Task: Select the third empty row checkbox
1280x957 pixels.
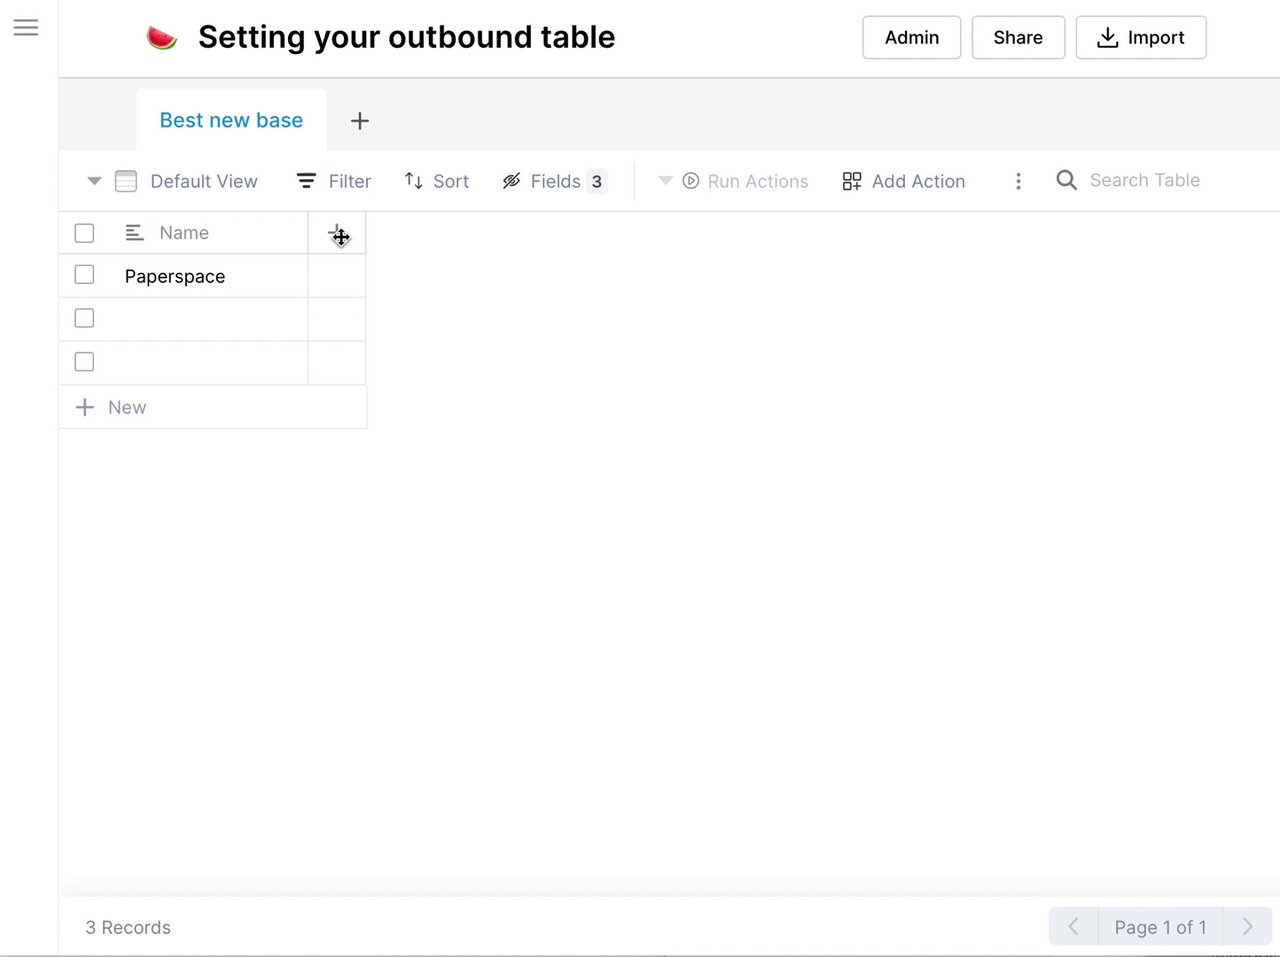Action: 84,362
